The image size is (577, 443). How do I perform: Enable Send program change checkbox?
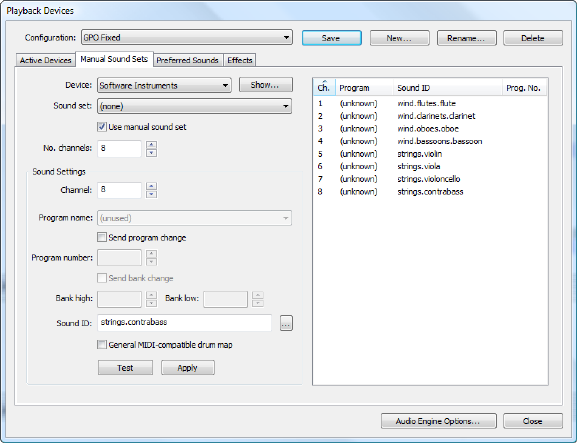[x=102, y=237]
